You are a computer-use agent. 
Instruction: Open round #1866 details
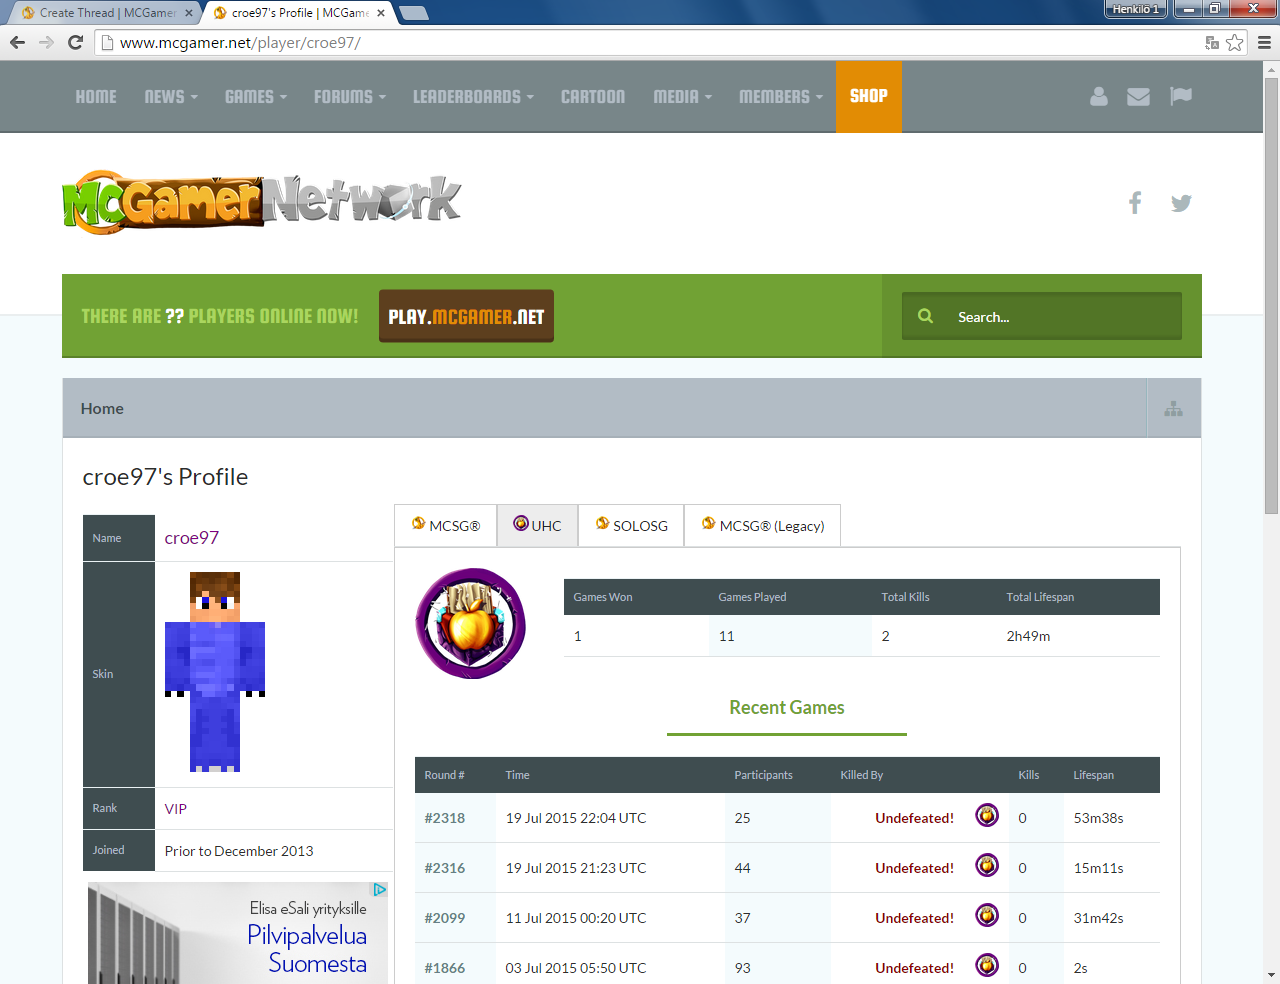point(445,968)
